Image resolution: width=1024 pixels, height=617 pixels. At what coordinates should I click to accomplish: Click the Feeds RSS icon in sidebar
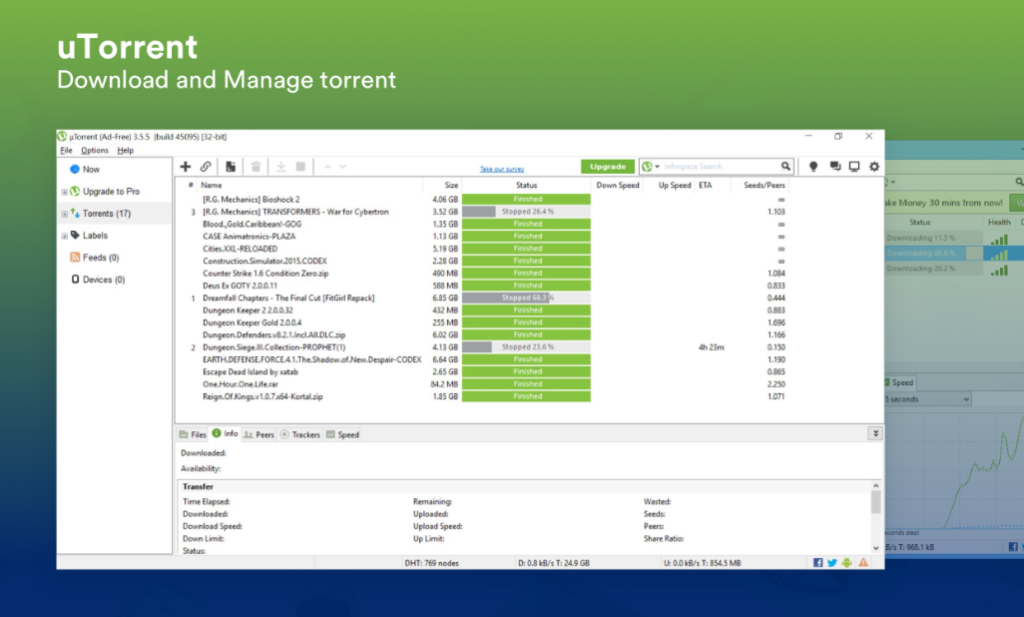point(75,257)
